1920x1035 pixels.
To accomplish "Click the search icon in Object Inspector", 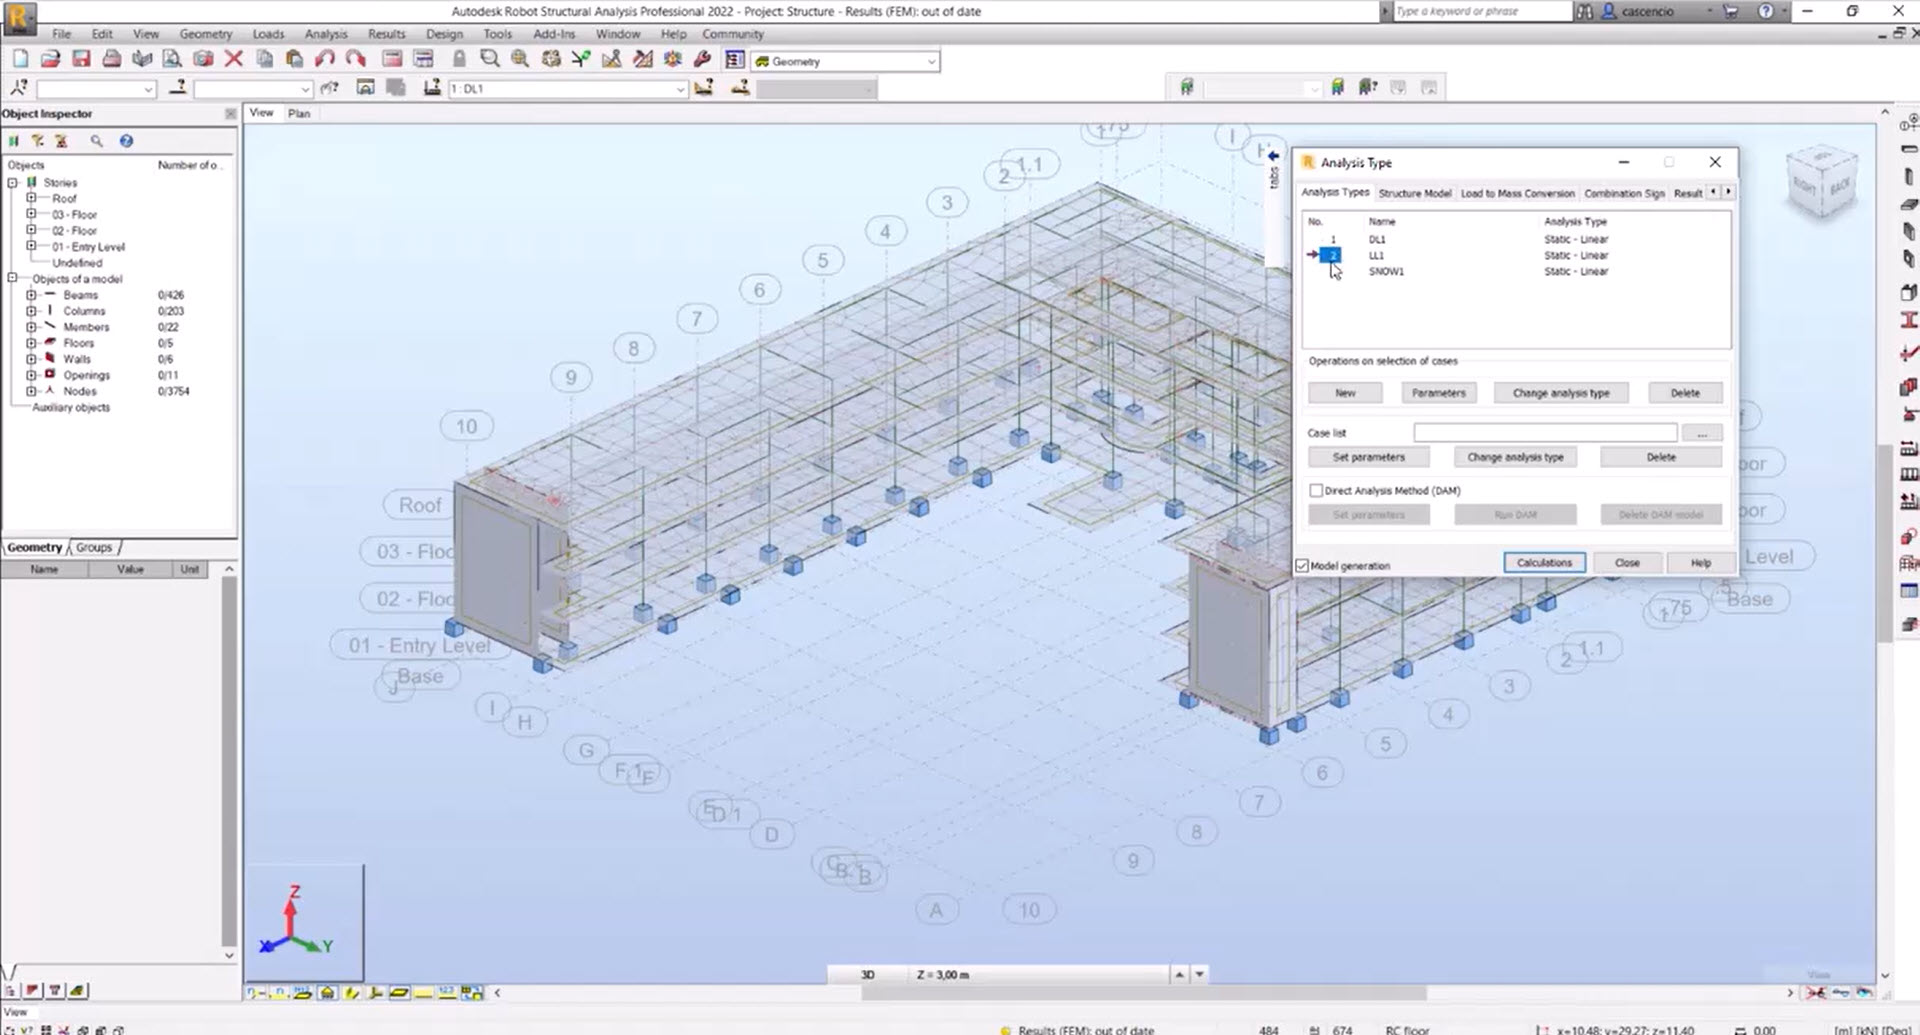I will click(x=97, y=141).
